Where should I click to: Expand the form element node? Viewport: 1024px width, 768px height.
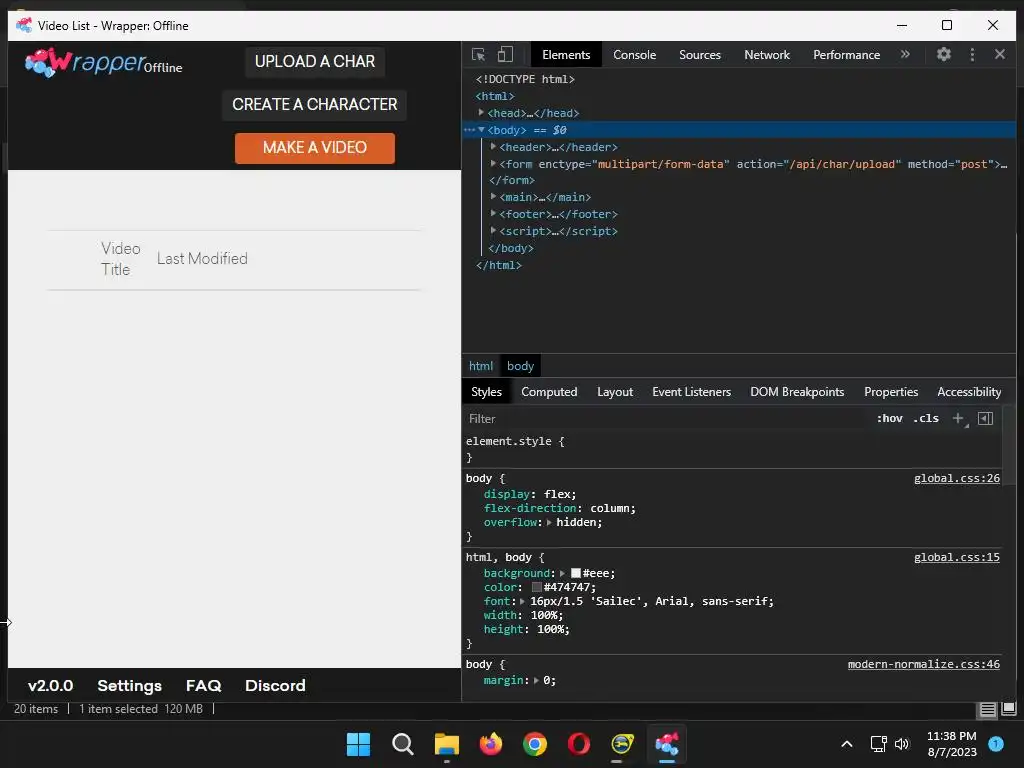493,164
